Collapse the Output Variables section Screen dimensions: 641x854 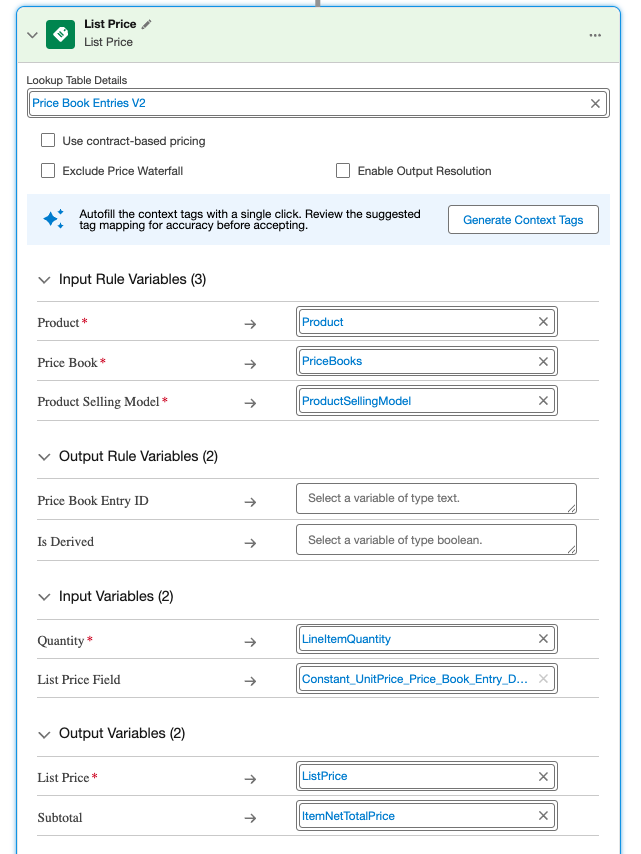[44, 734]
